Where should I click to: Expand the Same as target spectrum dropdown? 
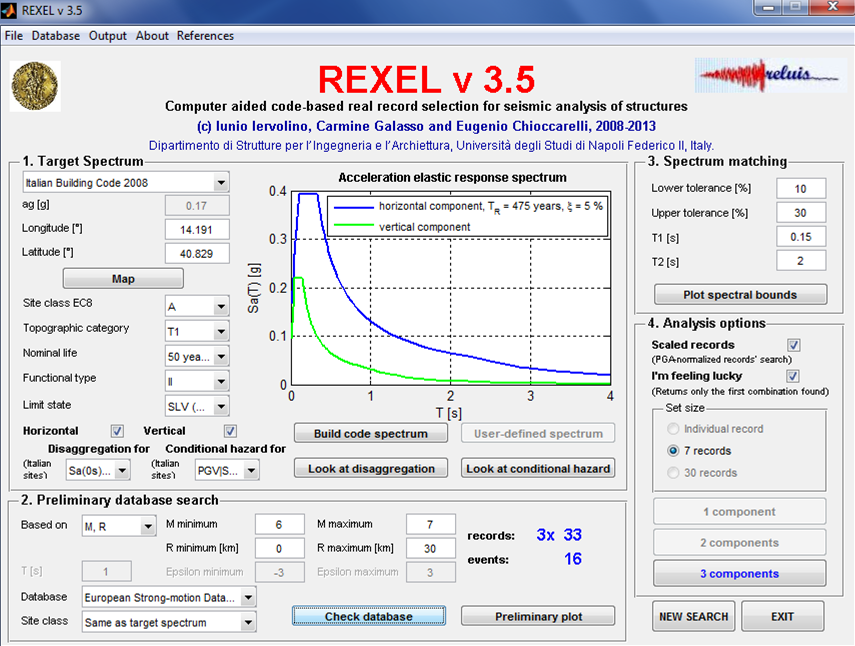click(x=169, y=623)
